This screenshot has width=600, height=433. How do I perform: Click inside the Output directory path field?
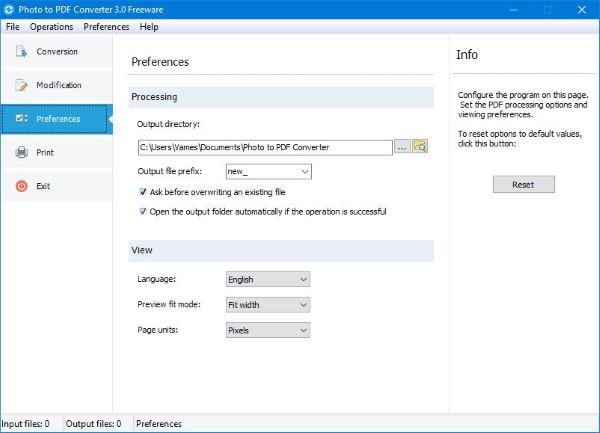[x=265, y=147]
